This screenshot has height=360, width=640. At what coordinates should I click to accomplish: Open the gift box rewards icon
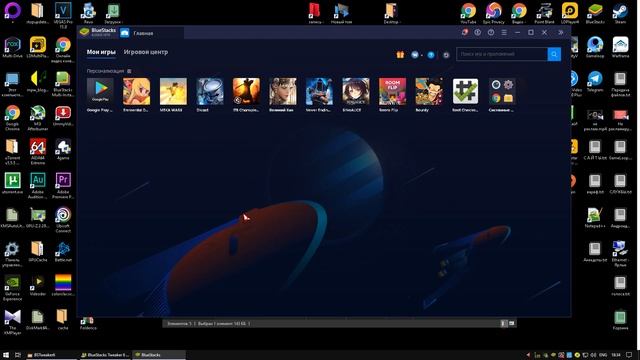click(400, 55)
